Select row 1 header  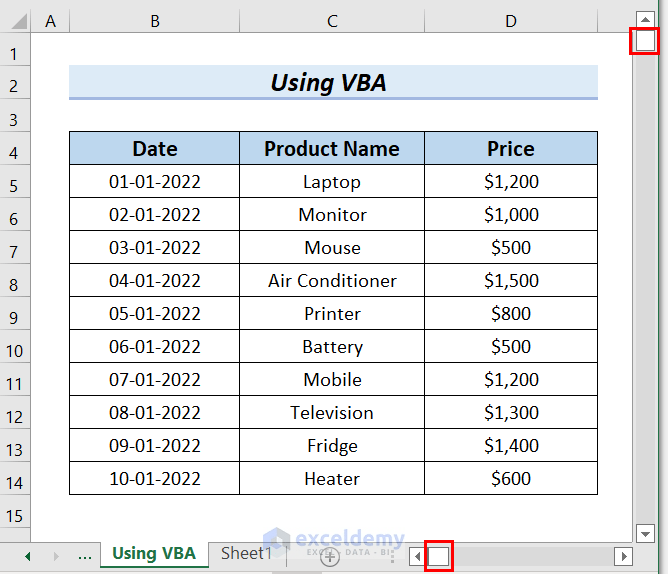click(15, 49)
